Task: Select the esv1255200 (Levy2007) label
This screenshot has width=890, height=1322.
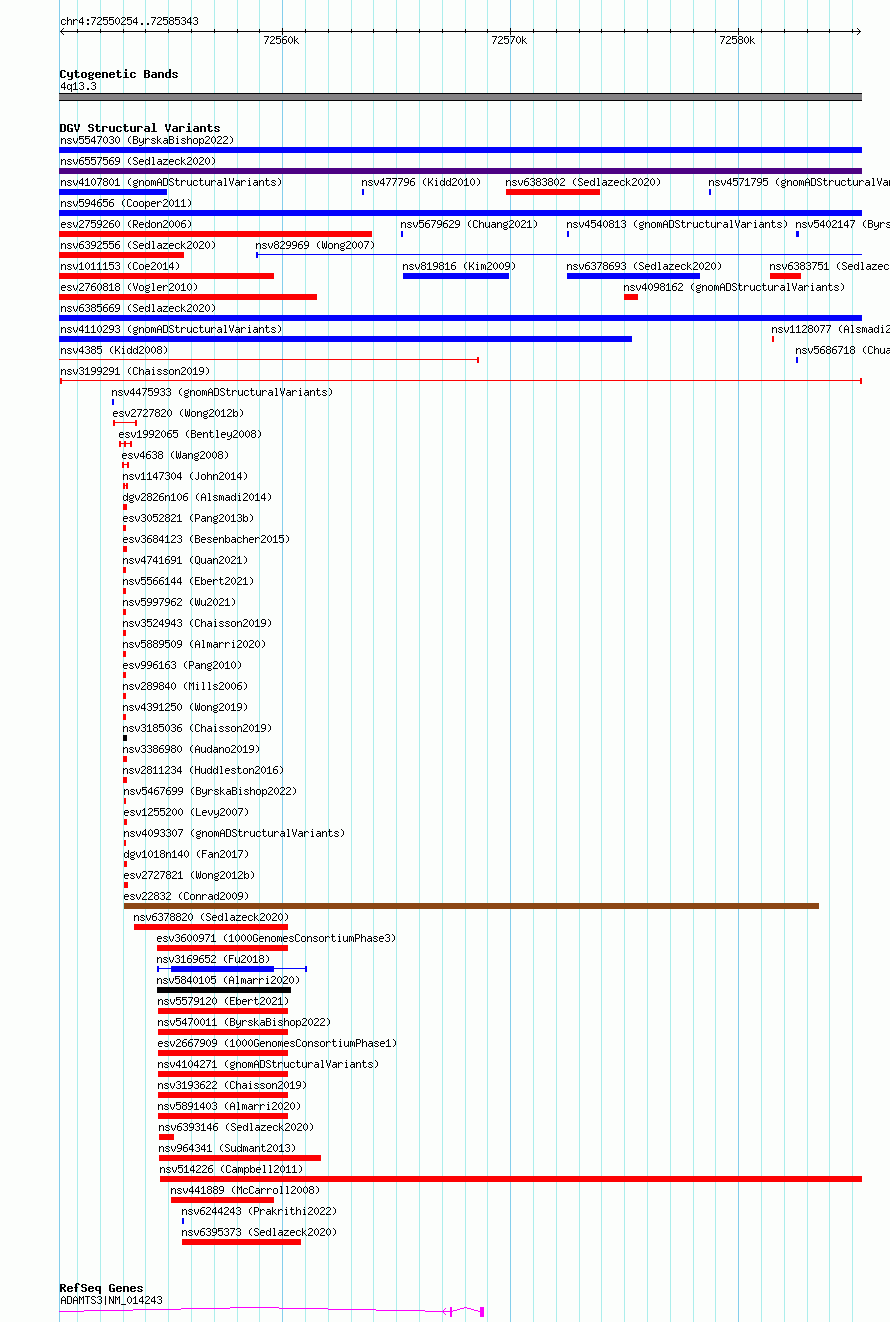Action: tap(186, 813)
